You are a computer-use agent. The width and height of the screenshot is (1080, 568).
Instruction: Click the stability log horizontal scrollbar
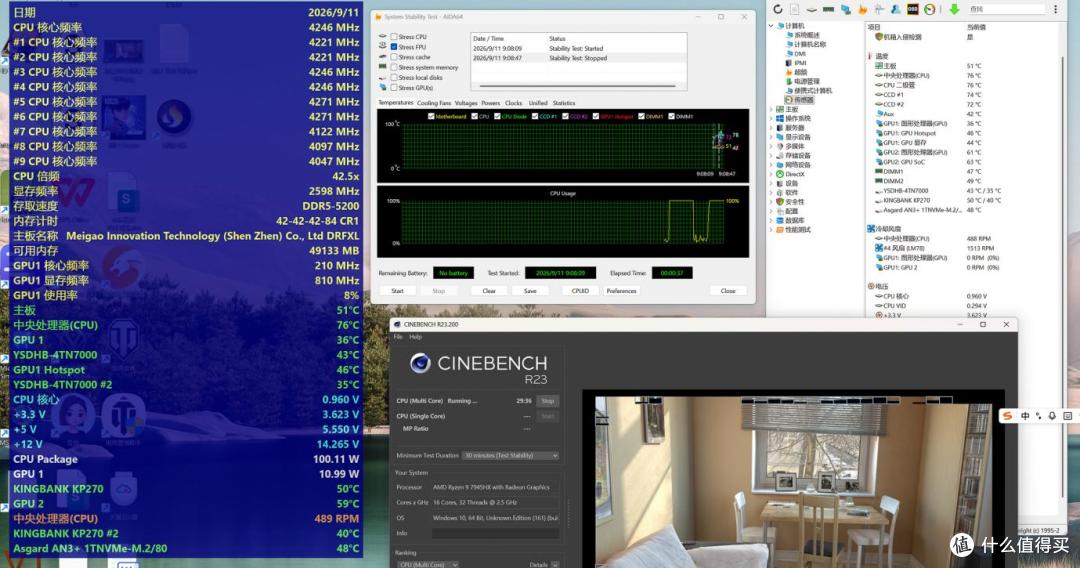[579, 86]
